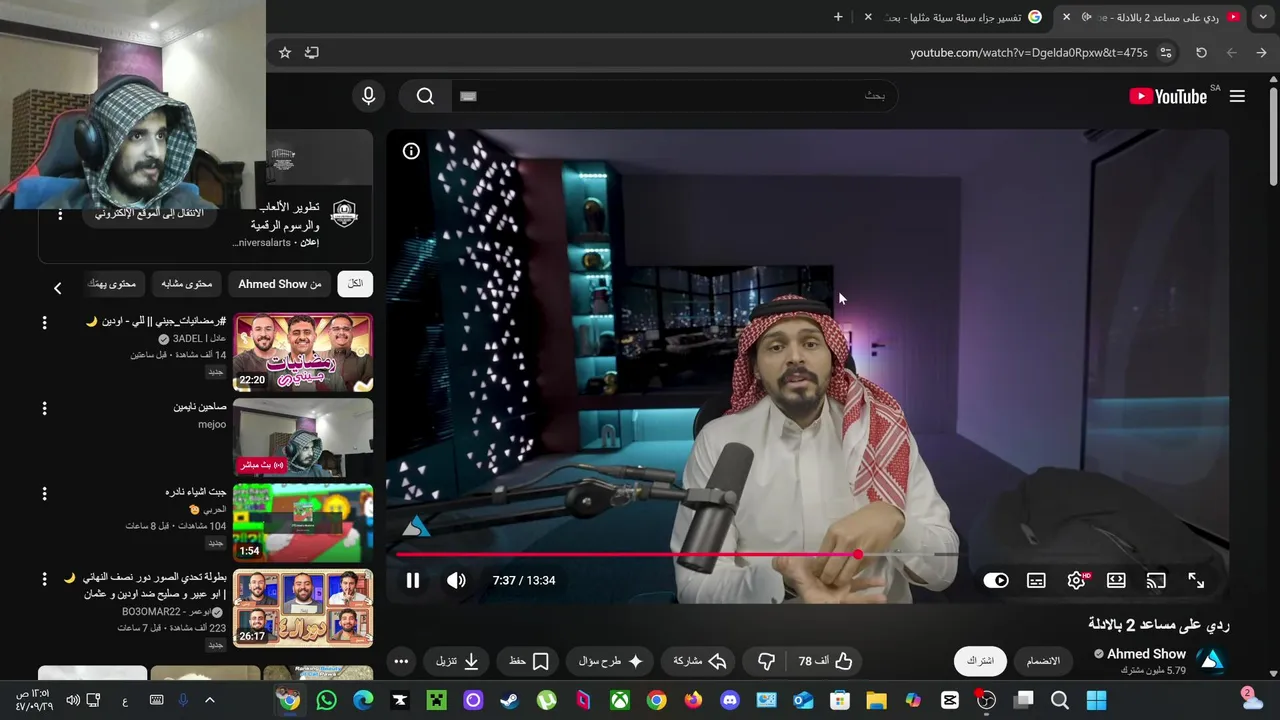Save the video with حفظ
The image size is (1280, 720).
click(x=529, y=661)
